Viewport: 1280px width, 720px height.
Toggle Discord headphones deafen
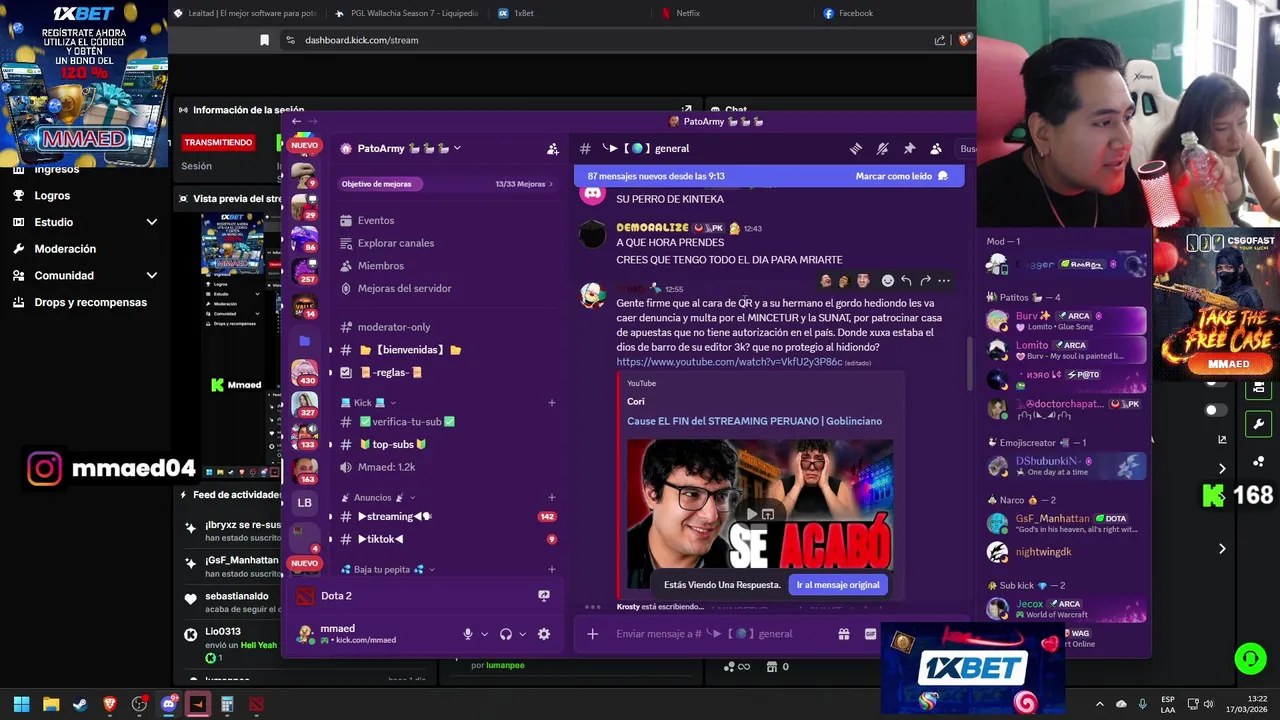[x=506, y=634]
